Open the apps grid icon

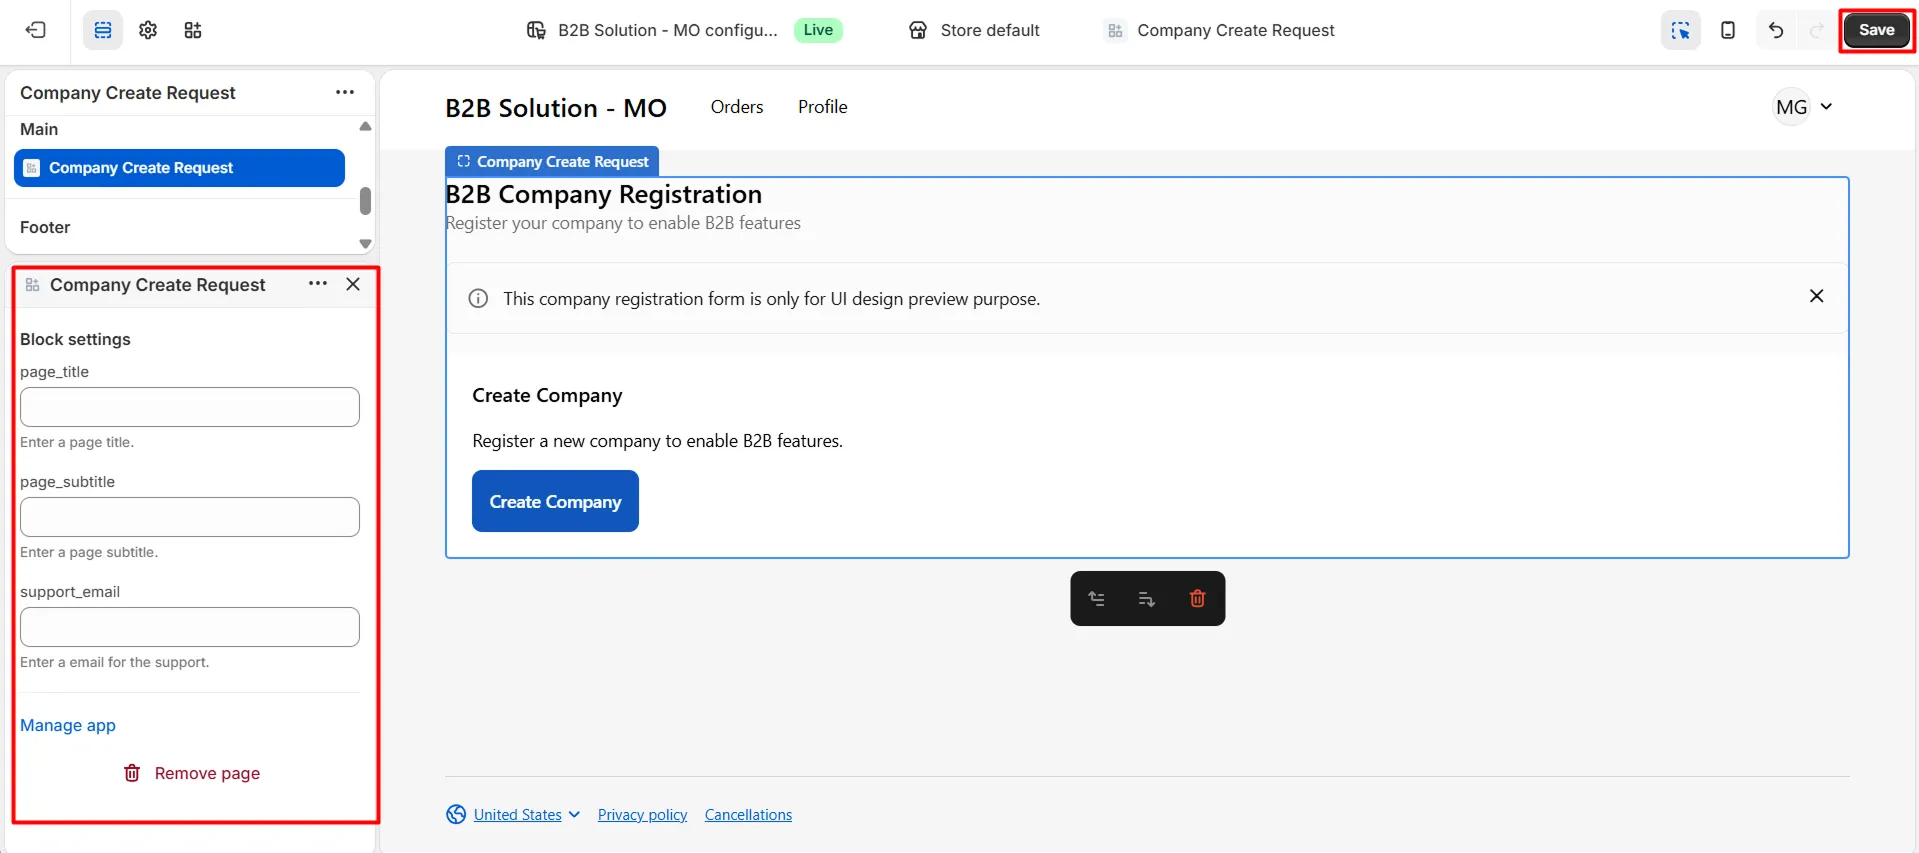click(193, 30)
